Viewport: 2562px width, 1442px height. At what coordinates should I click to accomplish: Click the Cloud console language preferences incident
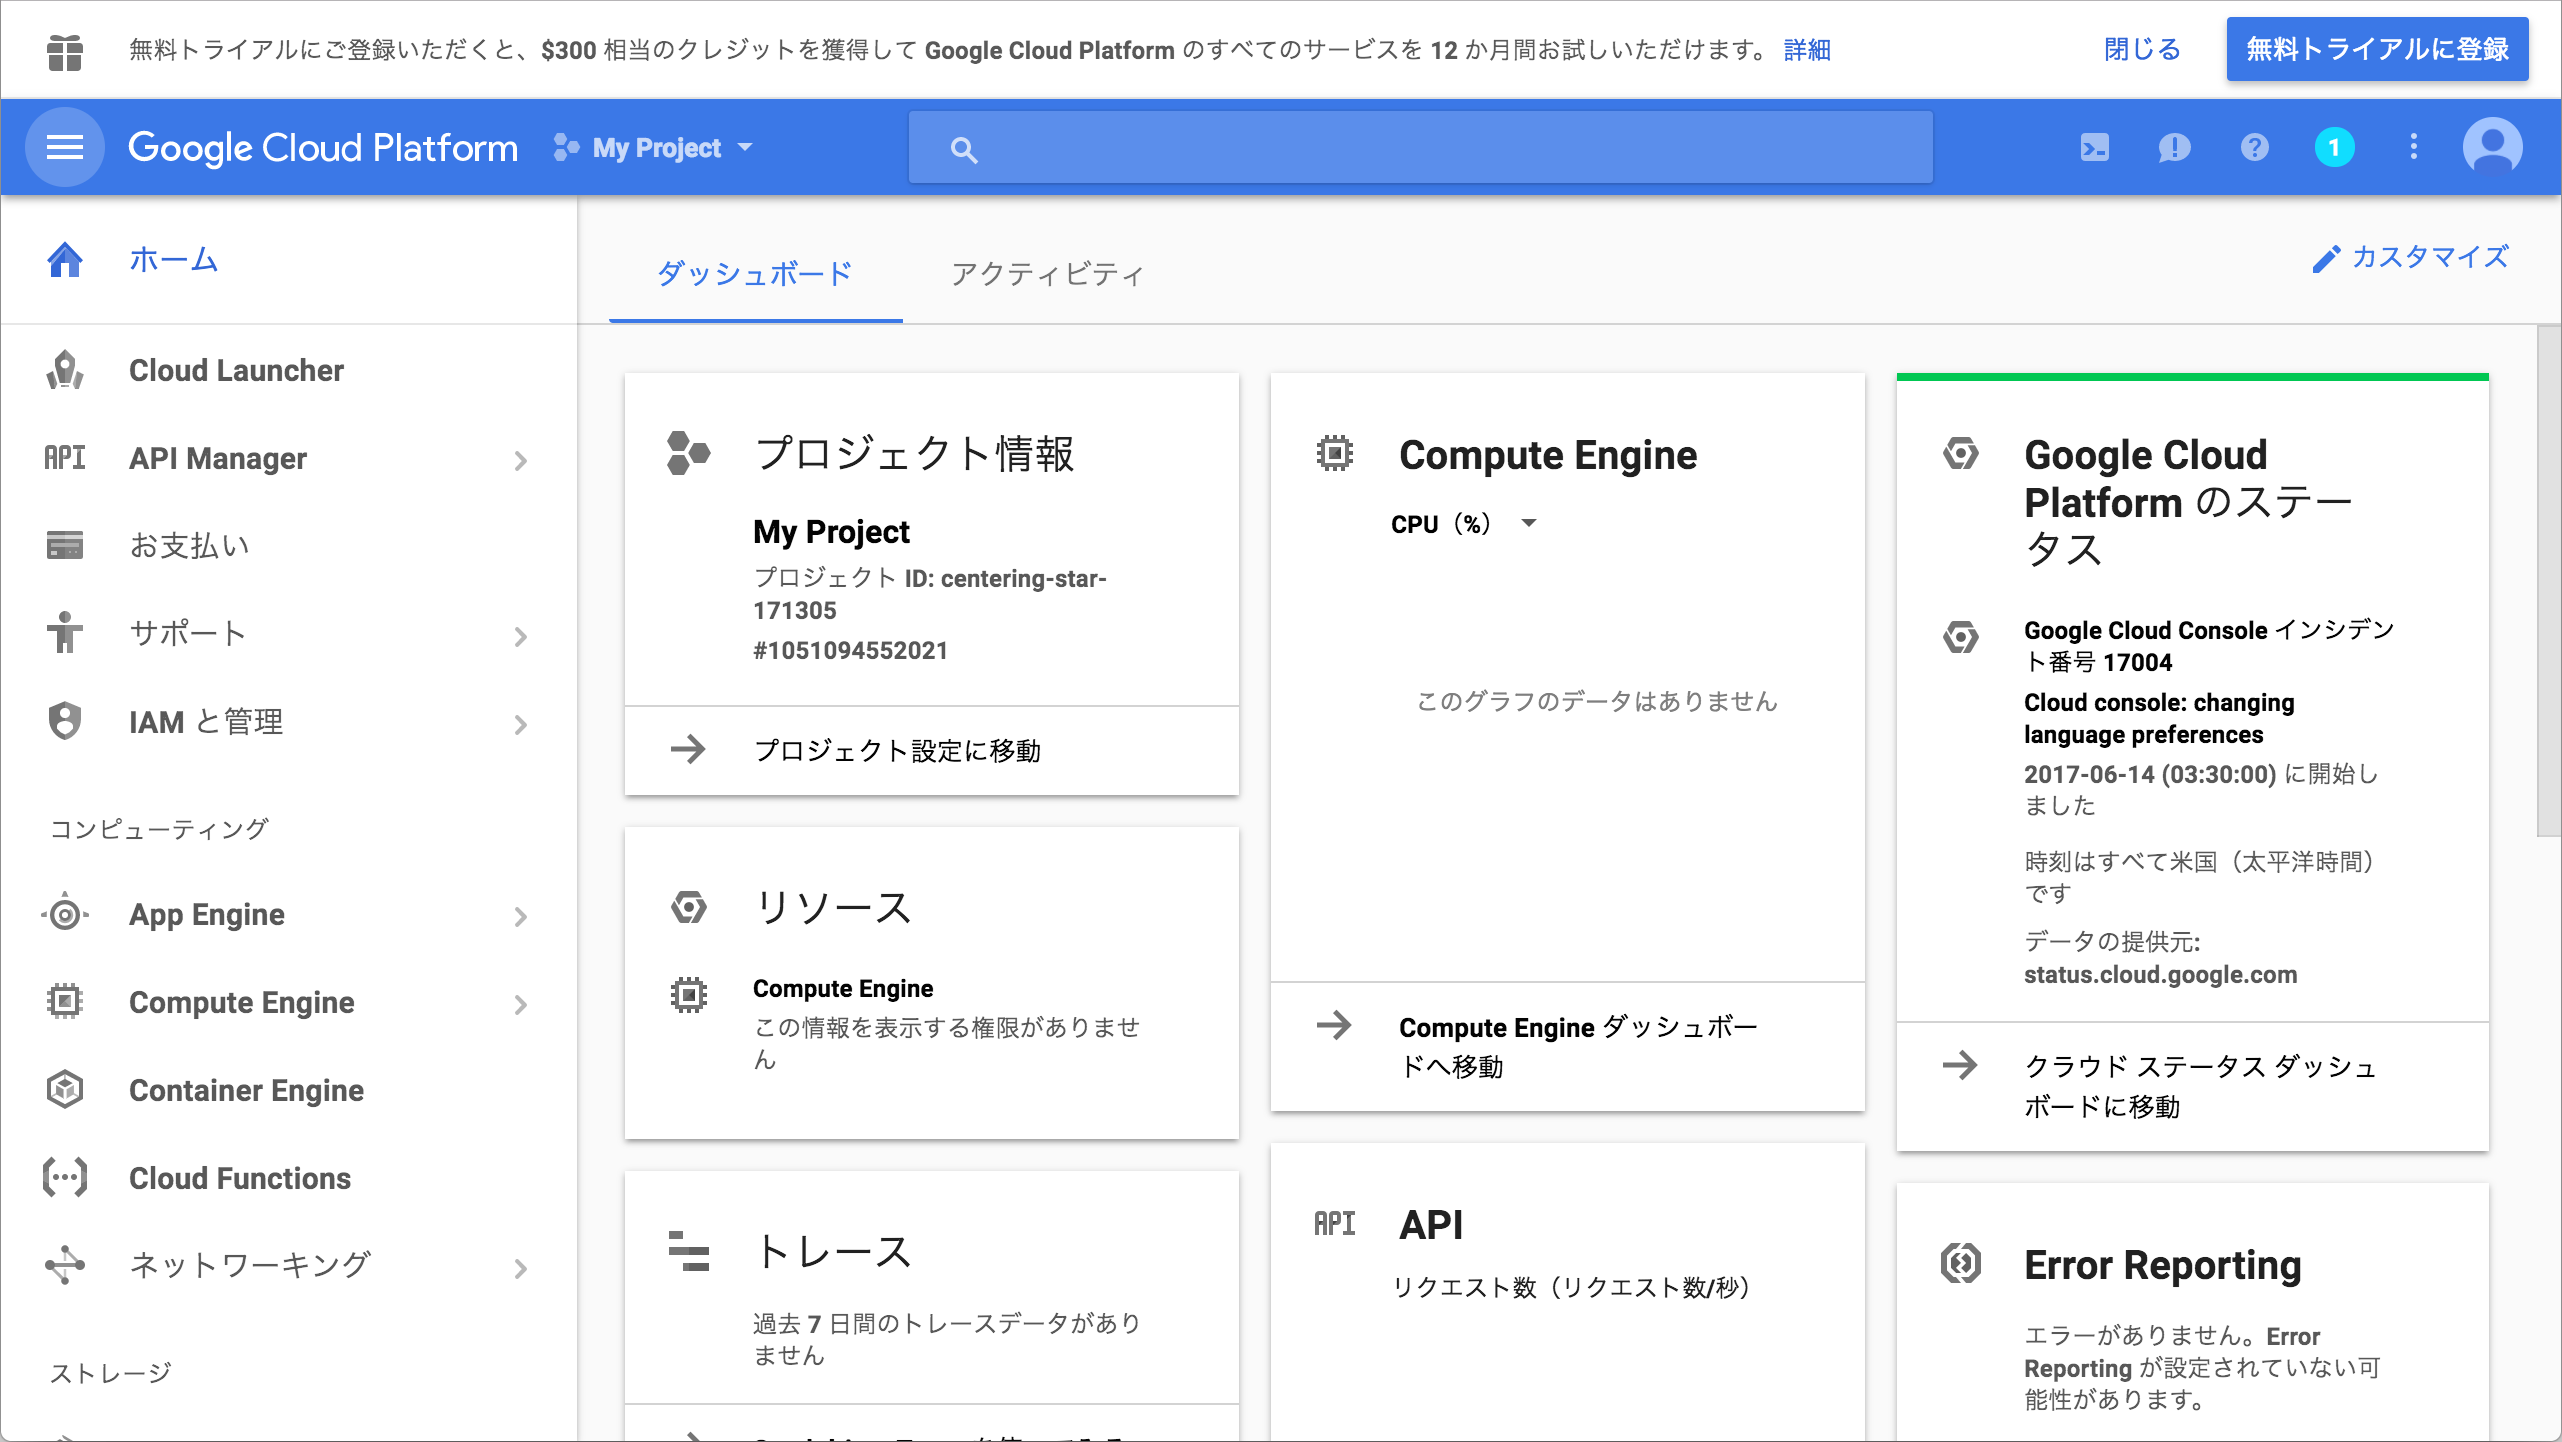pos(2159,718)
